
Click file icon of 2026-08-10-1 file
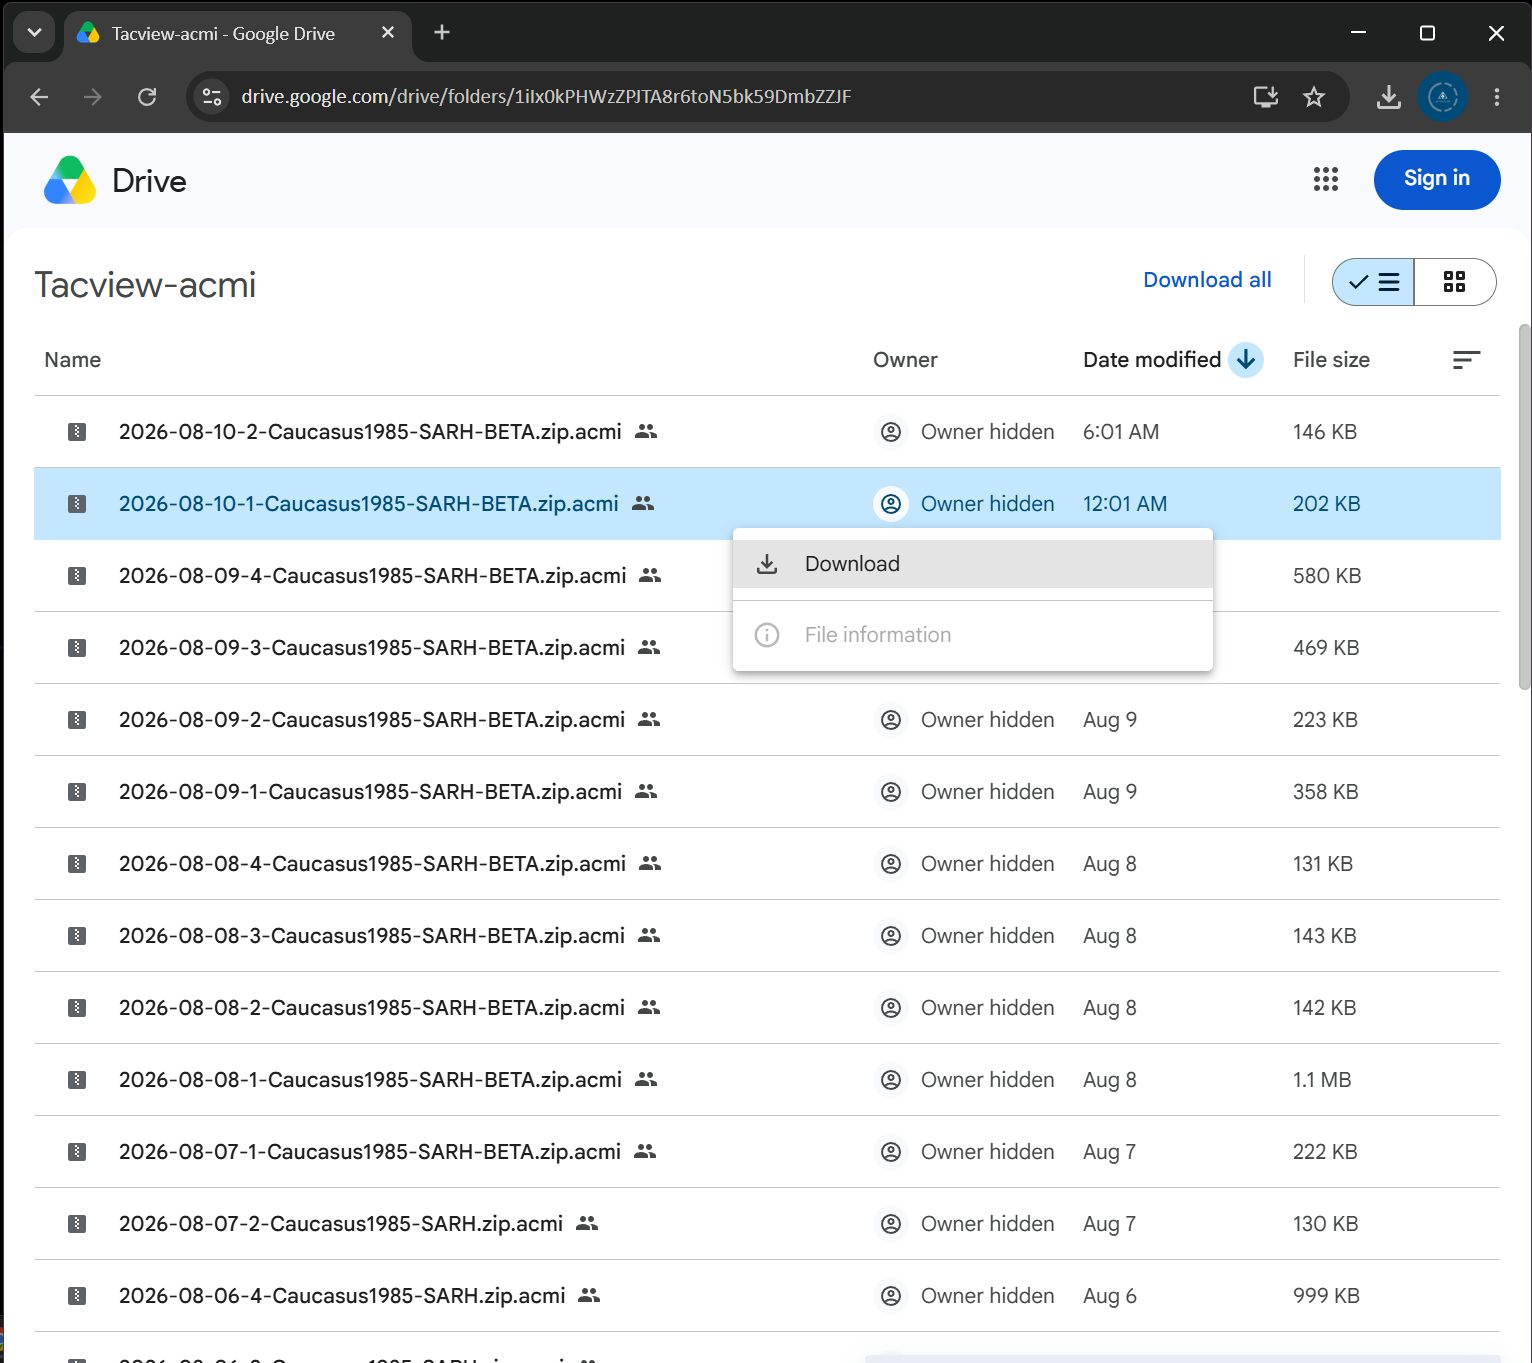pyautogui.click(x=77, y=504)
